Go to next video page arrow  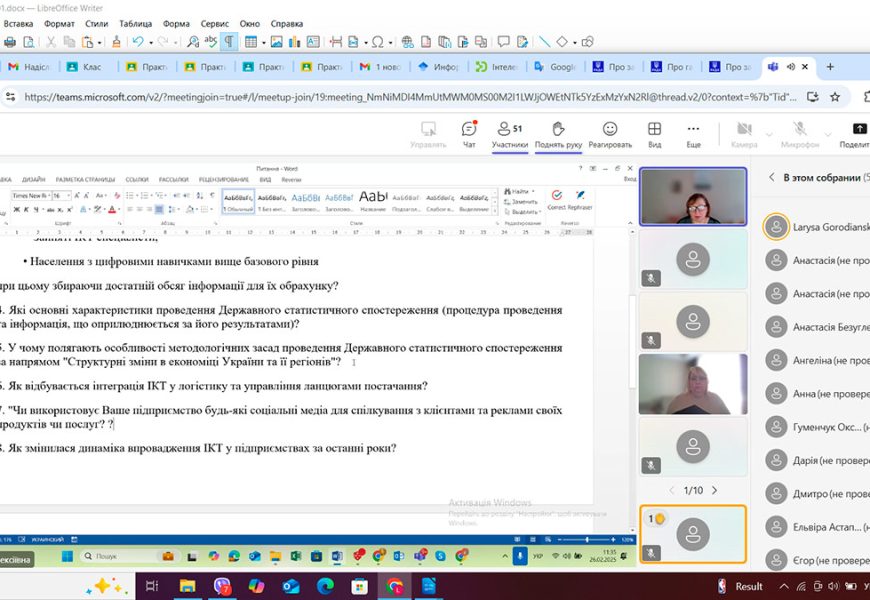tap(714, 490)
